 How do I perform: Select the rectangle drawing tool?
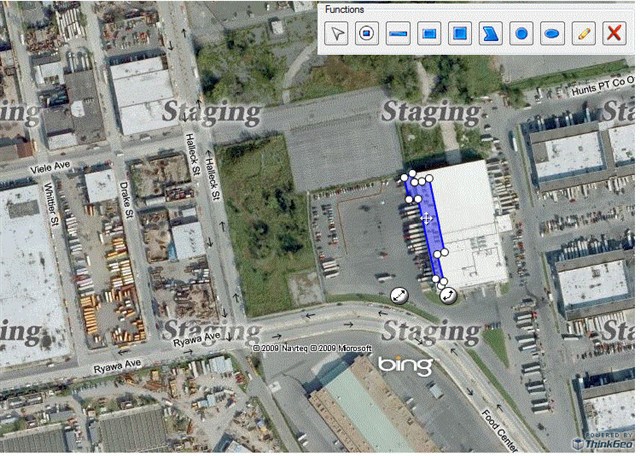pyautogui.click(x=429, y=33)
